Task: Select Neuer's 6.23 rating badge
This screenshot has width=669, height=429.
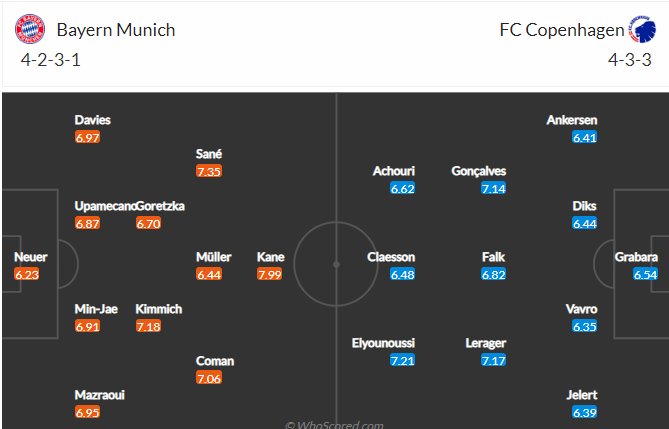Action: point(26,274)
